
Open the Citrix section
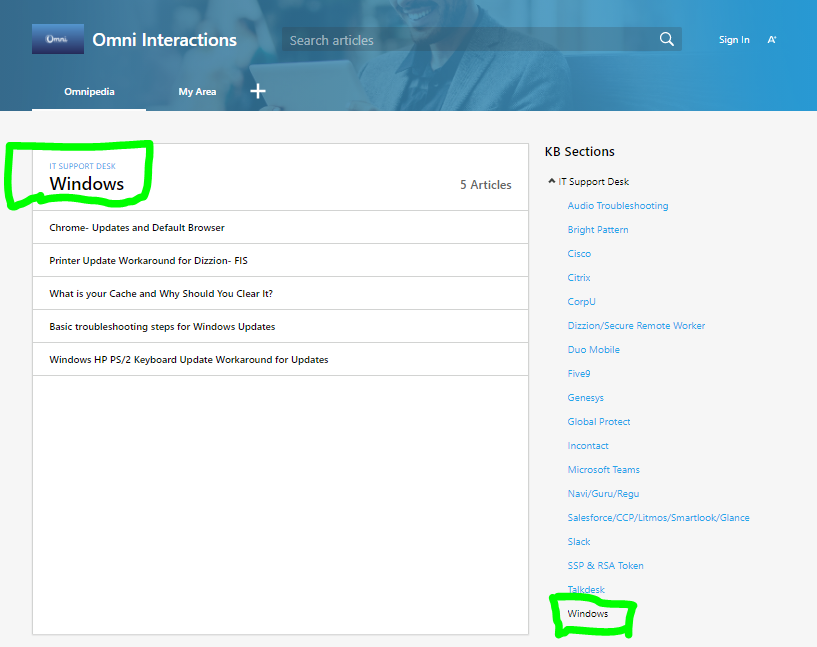coord(579,277)
